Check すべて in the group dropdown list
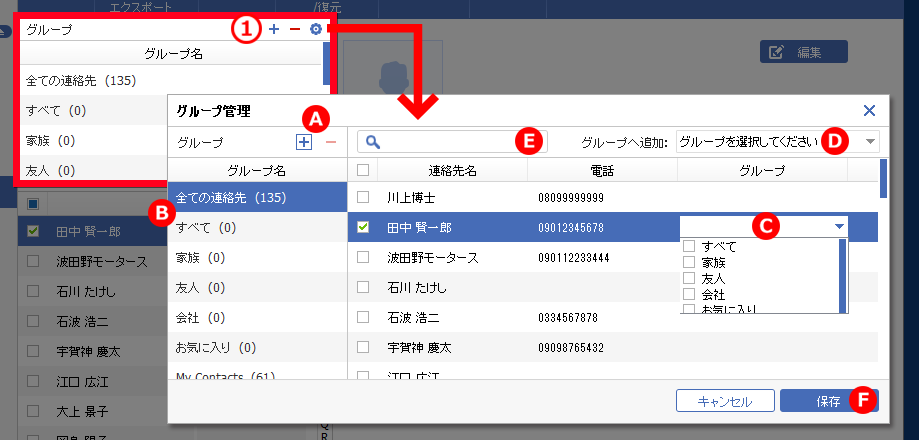Viewport: 919px width, 440px height. tap(689, 245)
